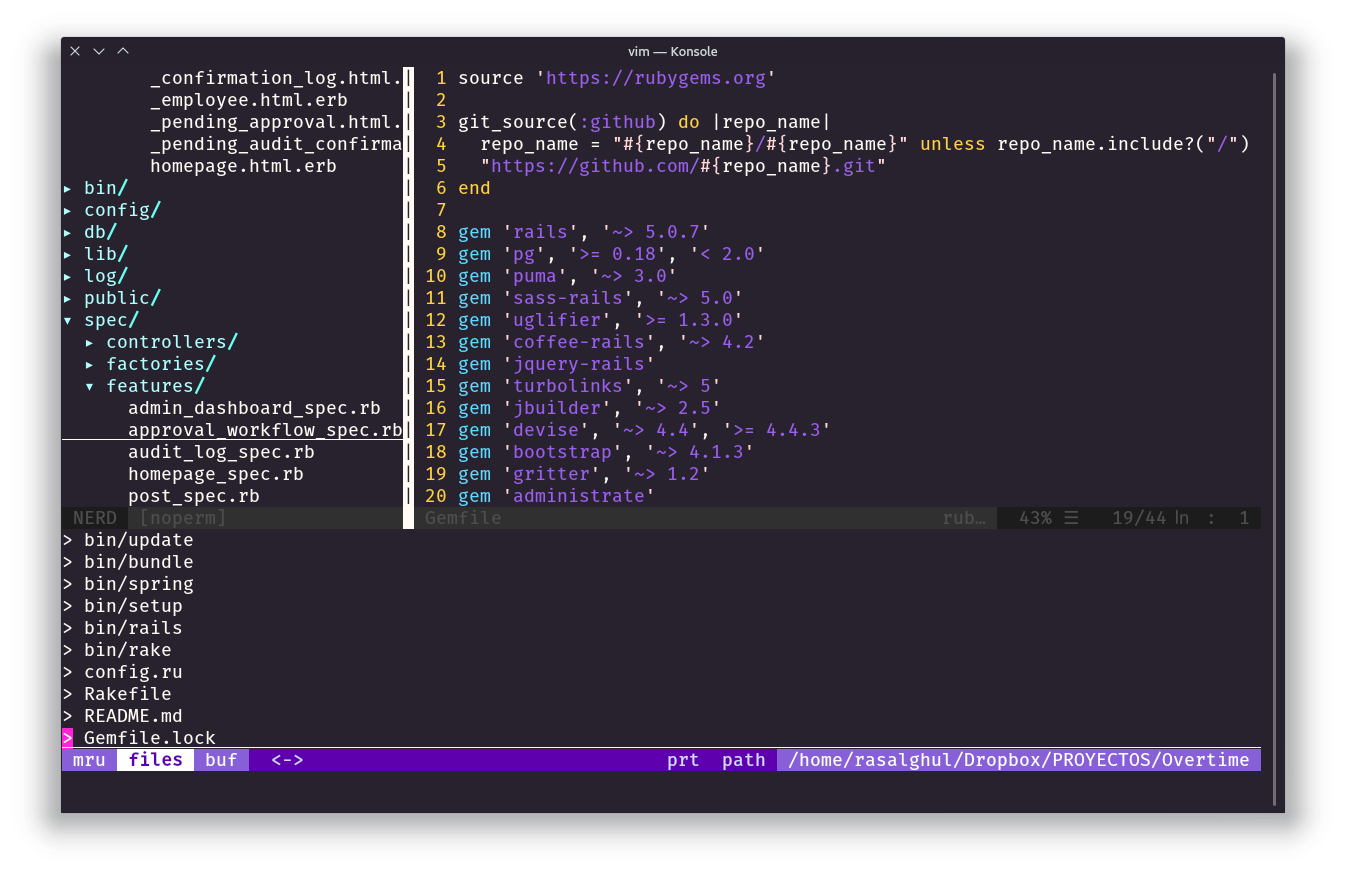Switch to the buf tab
This screenshot has height=874, width=1346.
(221, 760)
